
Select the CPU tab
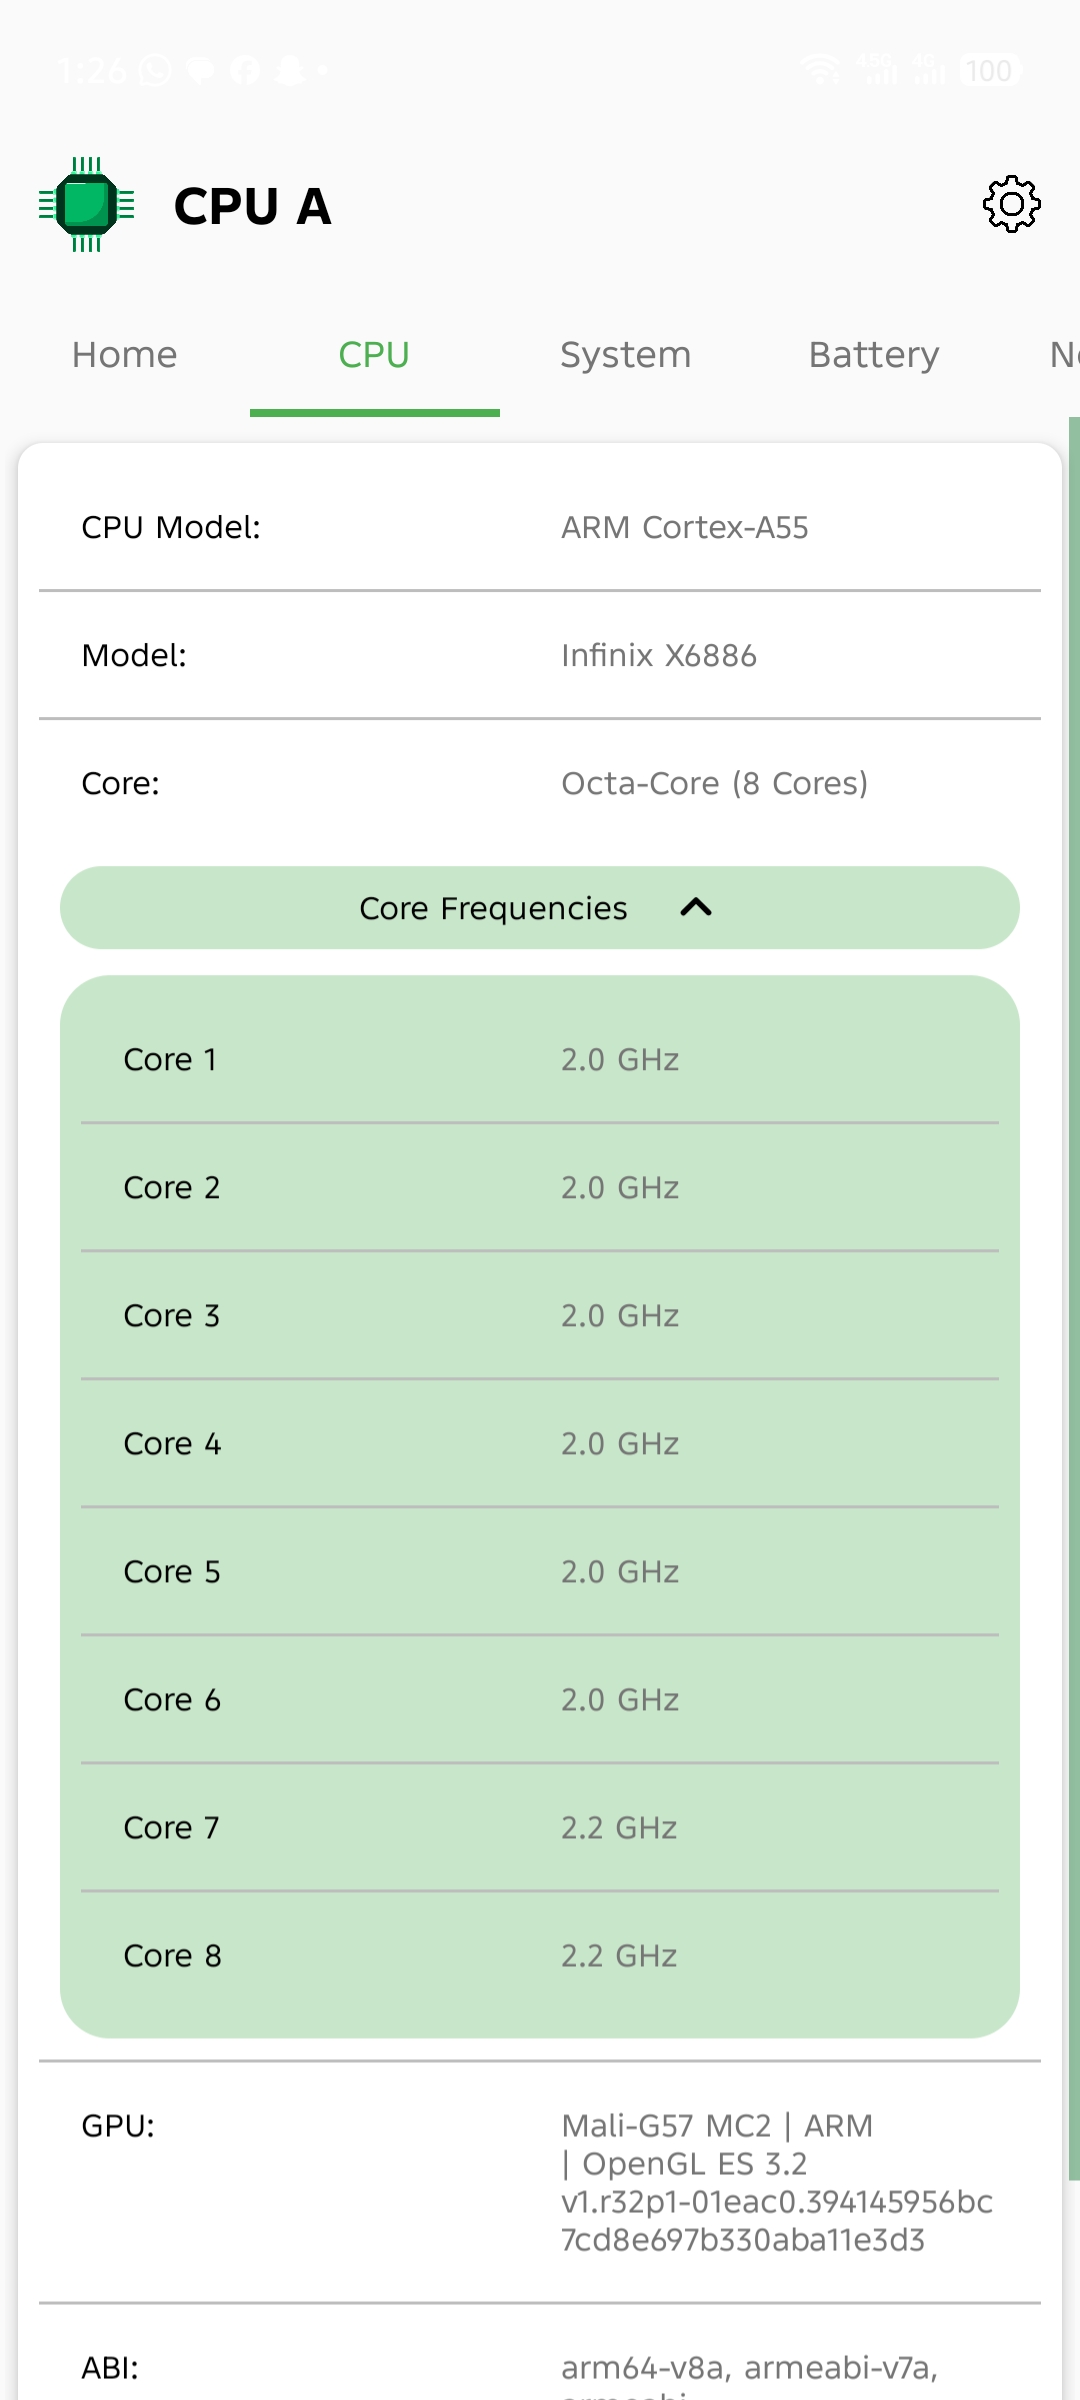click(374, 355)
